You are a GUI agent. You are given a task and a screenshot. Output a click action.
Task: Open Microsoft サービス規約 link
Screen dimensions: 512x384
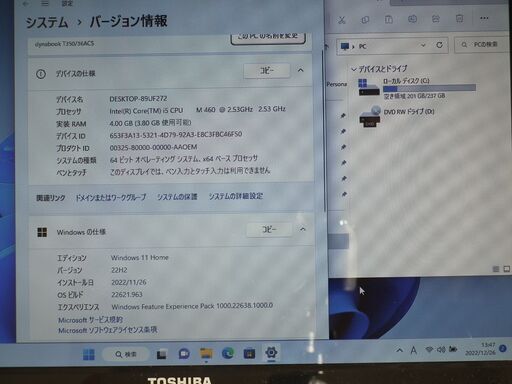click(x=90, y=320)
